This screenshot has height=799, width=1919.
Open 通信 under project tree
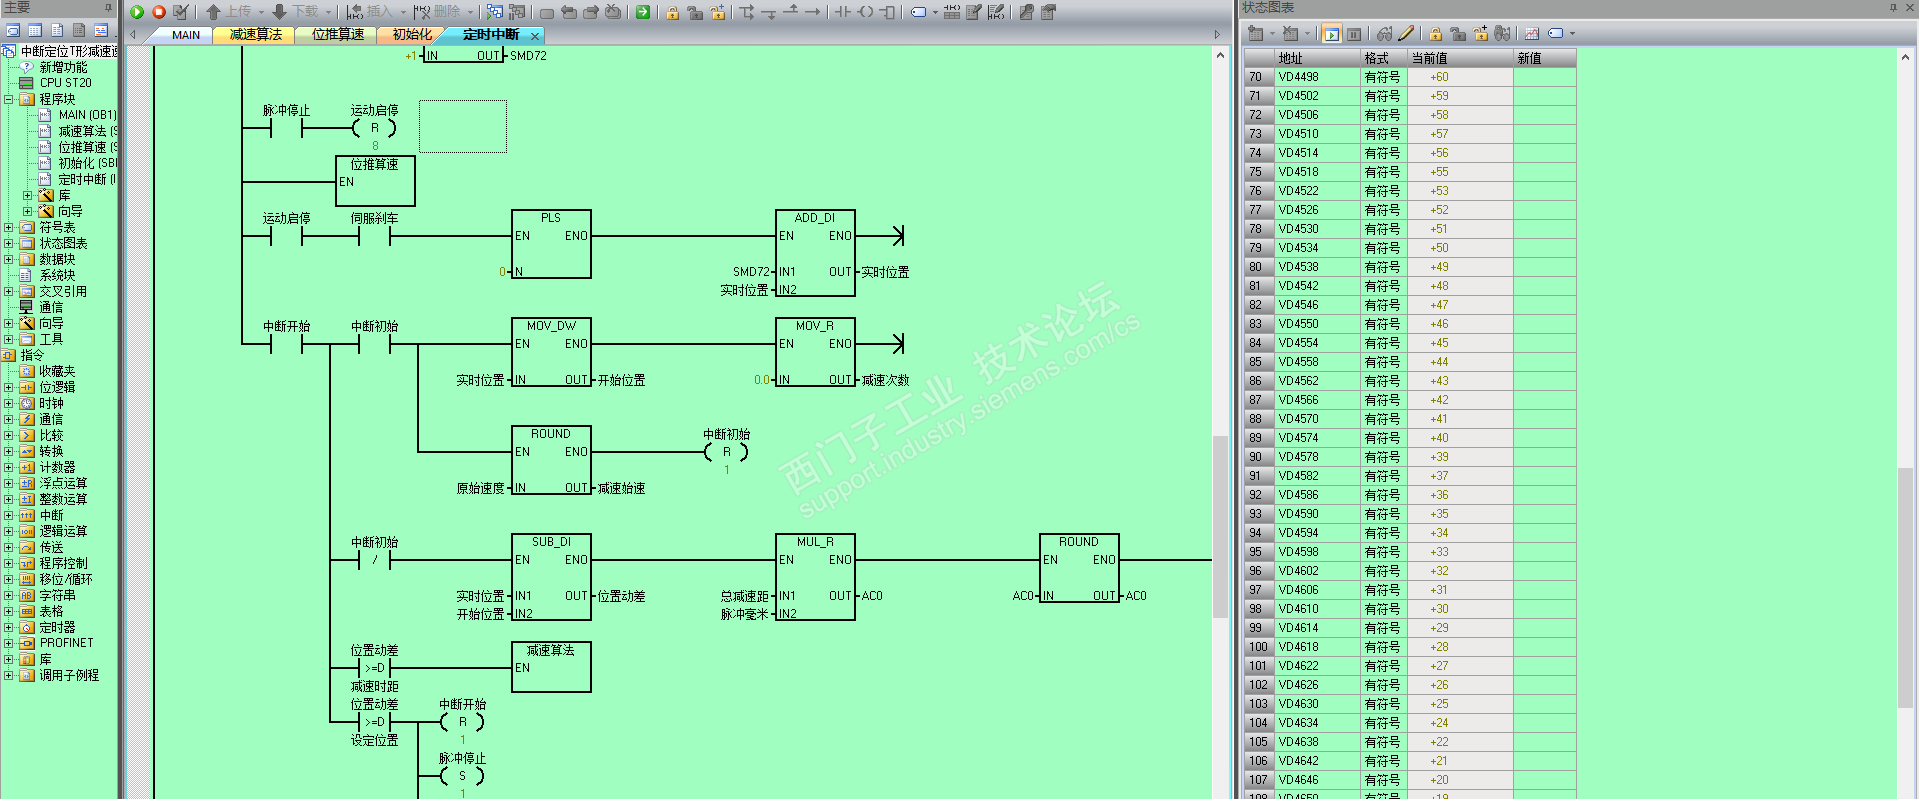pyautogui.click(x=51, y=307)
